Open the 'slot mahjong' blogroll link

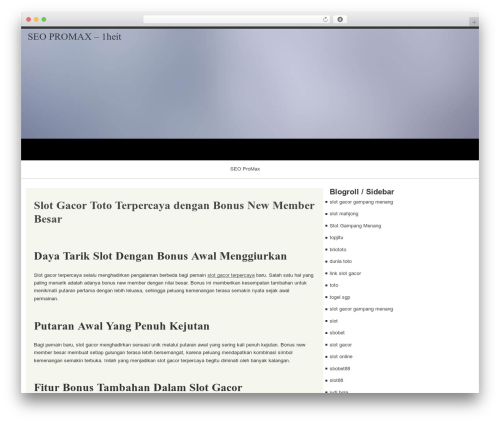[344, 214]
